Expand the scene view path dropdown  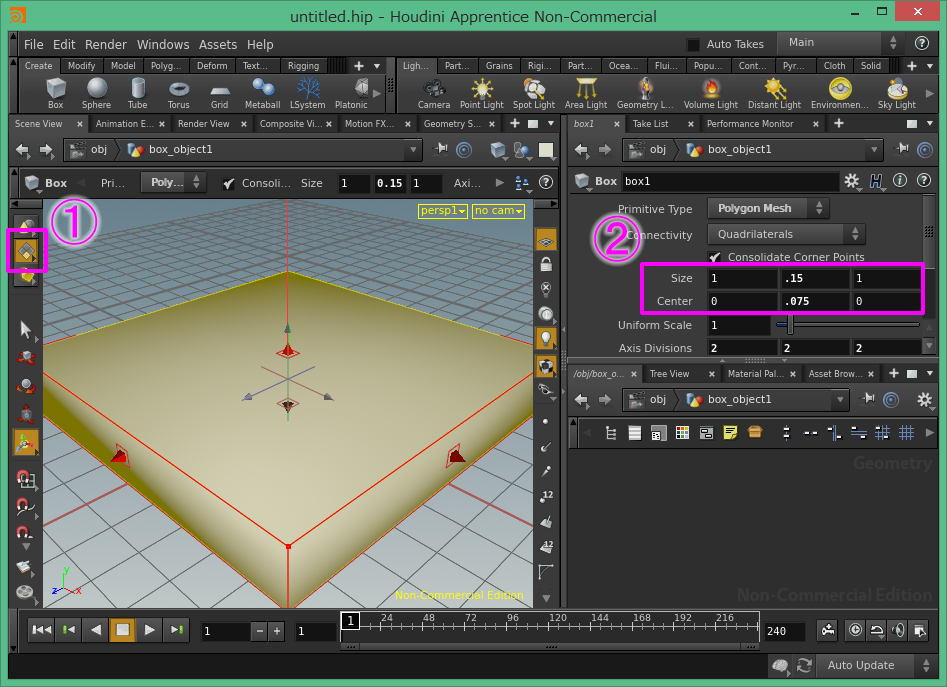(413, 149)
